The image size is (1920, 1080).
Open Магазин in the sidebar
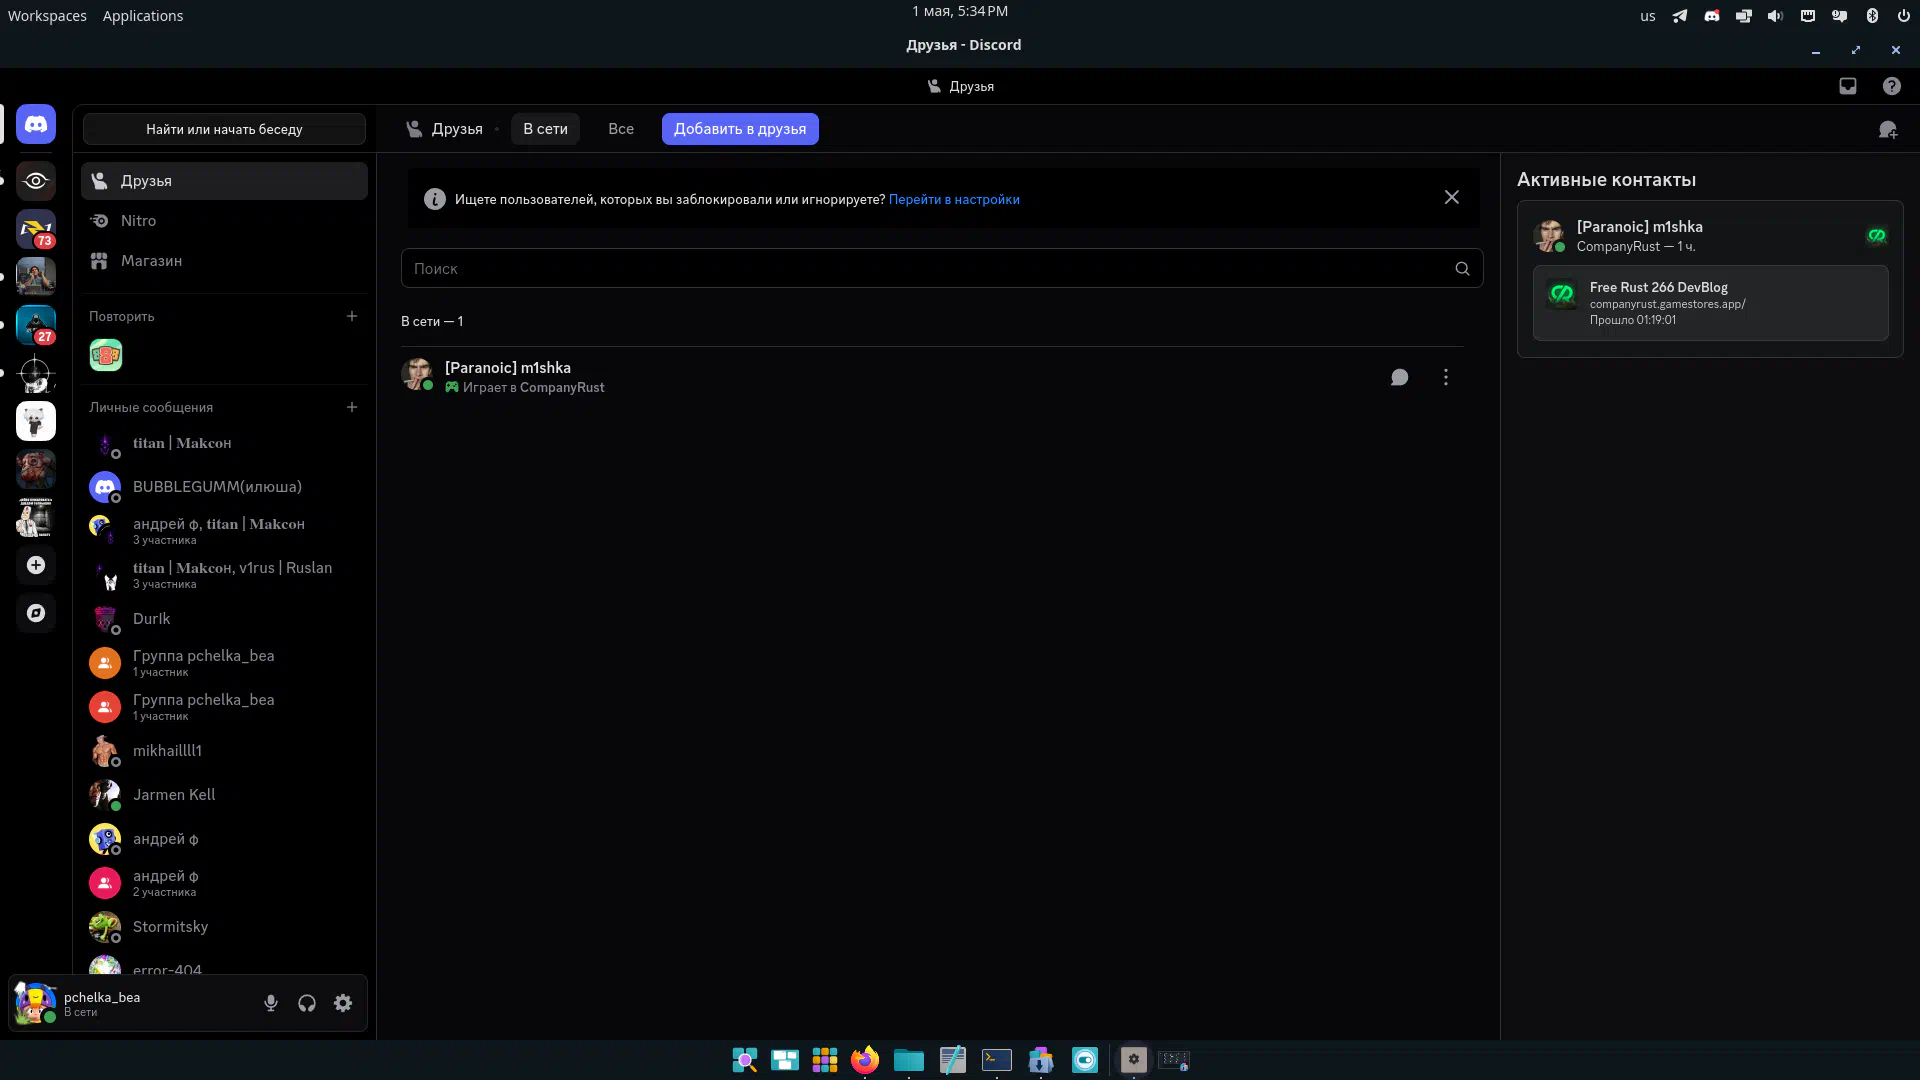[224, 261]
